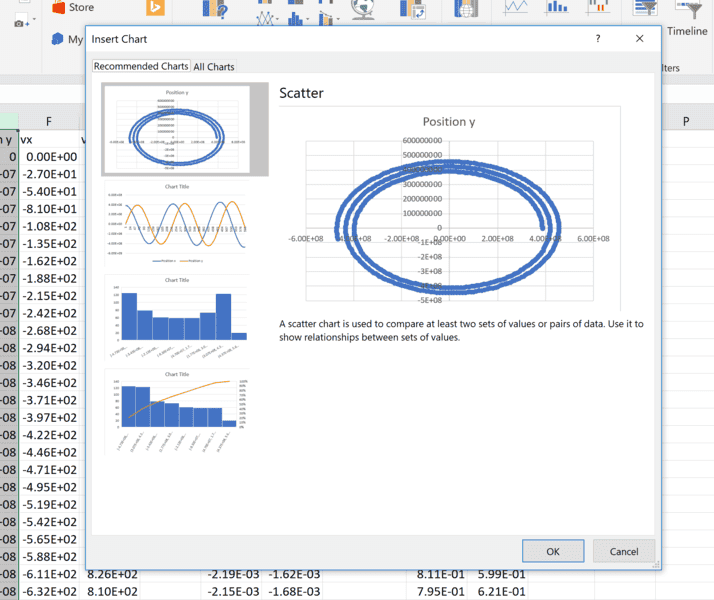The width and height of the screenshot is (714, 600).
Task: Select cell with -2.19E-03
Action: (233, 575)
